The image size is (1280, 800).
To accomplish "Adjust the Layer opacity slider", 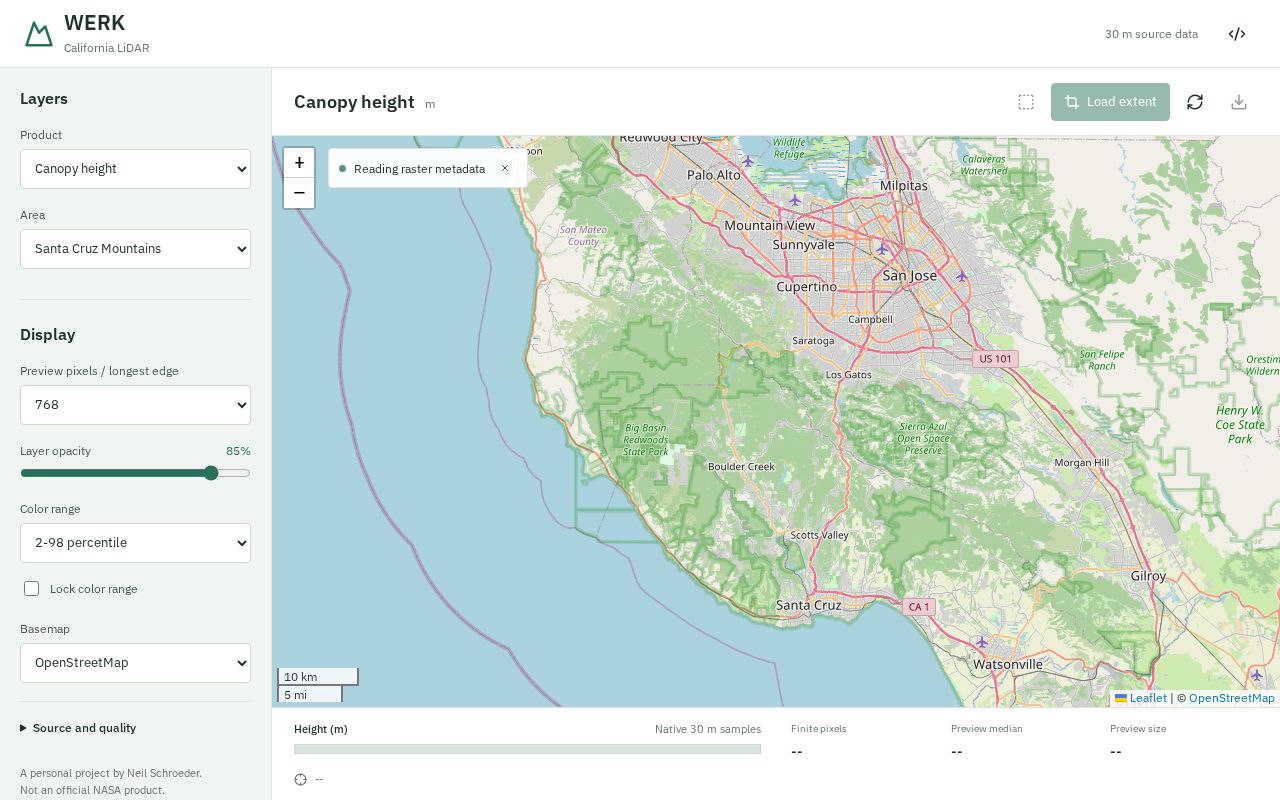I will [x=135, y=473].
